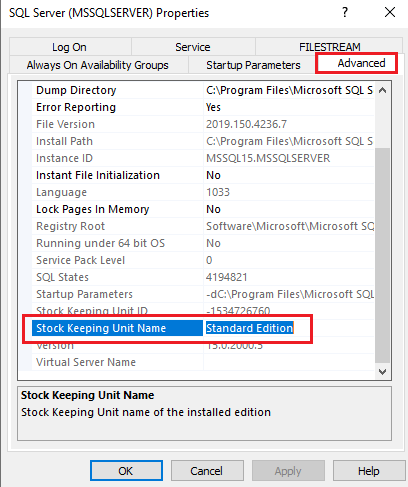Close the SQL Server Properties dialog
This screenshot has height=487, width=408.
pos(390,13)
